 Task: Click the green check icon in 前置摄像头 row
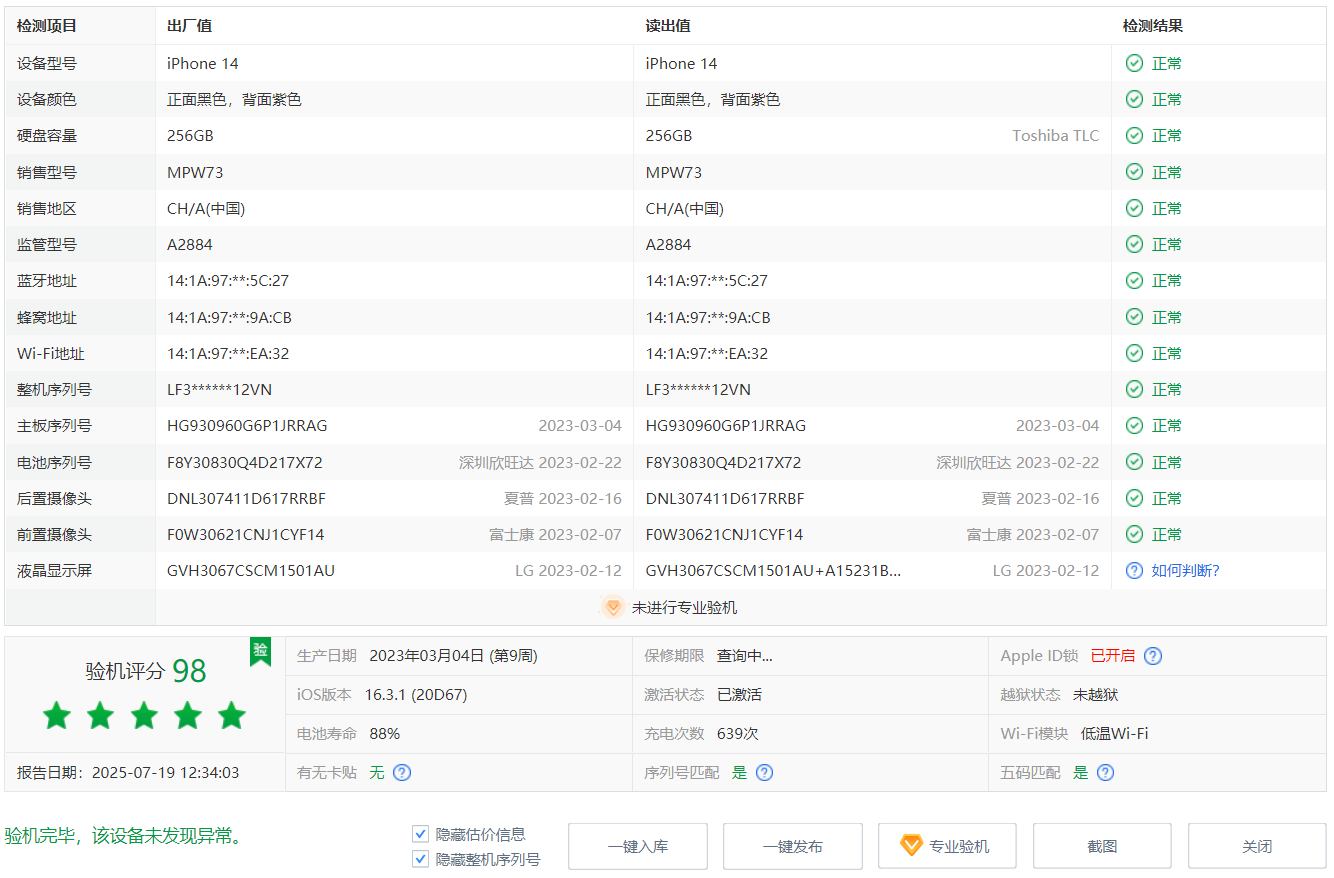pyautogui.click(x=1134, y=534)
